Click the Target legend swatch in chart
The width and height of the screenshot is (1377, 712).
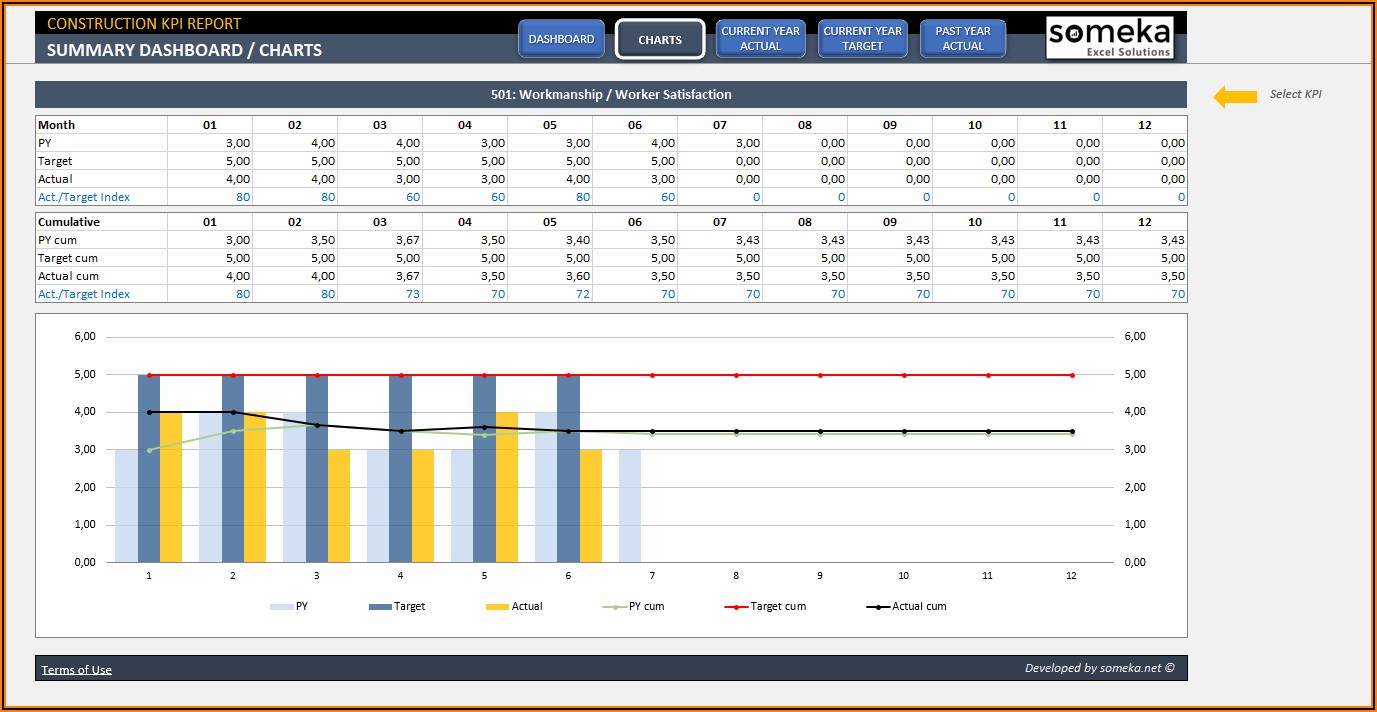[x=380, y=607]
